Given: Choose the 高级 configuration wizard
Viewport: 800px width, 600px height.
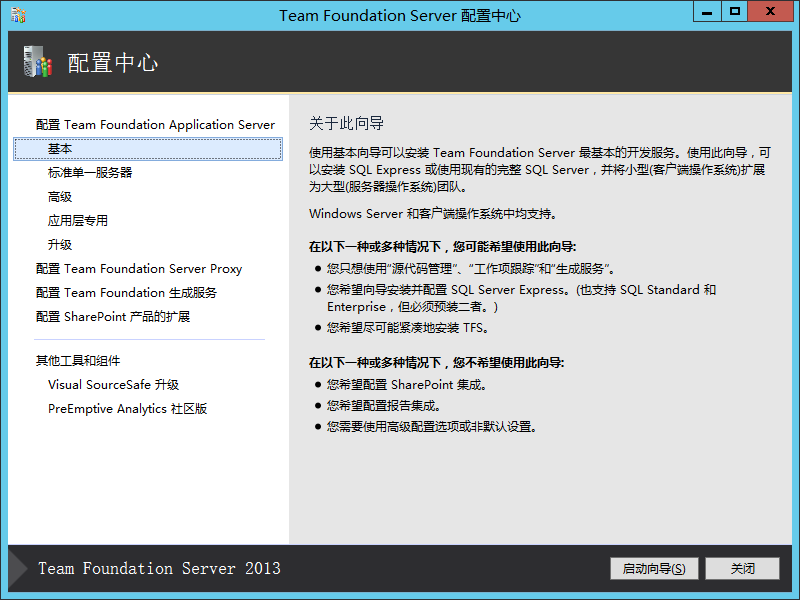Looking at the screenshot, I should coord(60,197).
